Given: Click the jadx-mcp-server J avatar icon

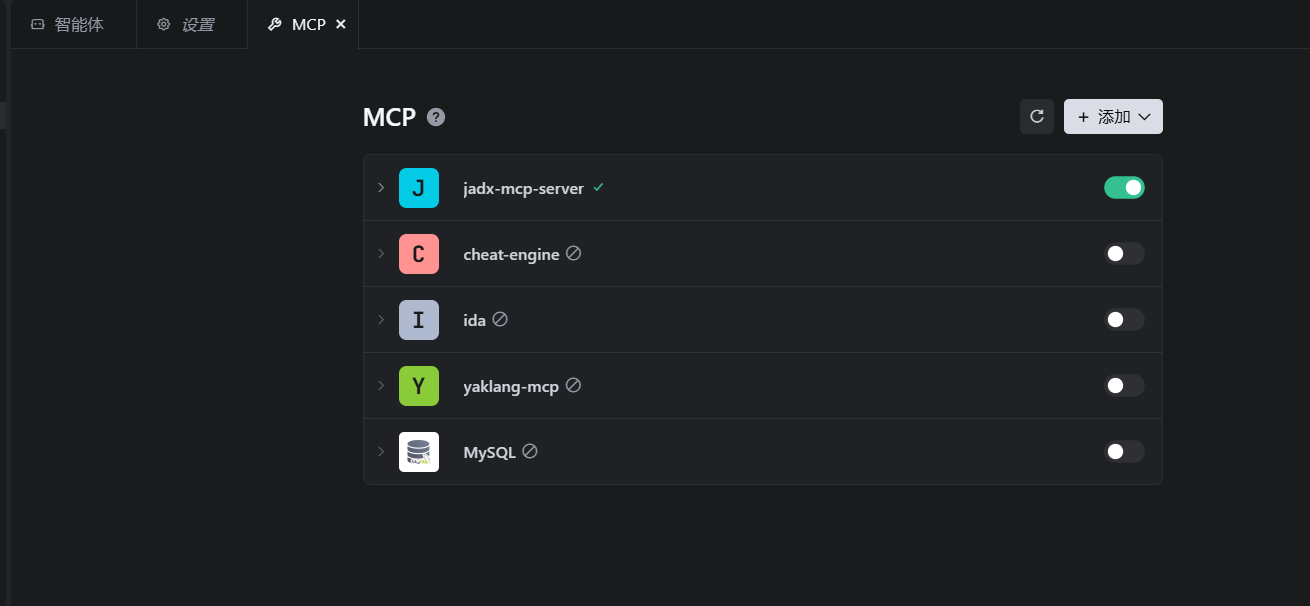Looking at the screenshot, I should tap(419, 188).
